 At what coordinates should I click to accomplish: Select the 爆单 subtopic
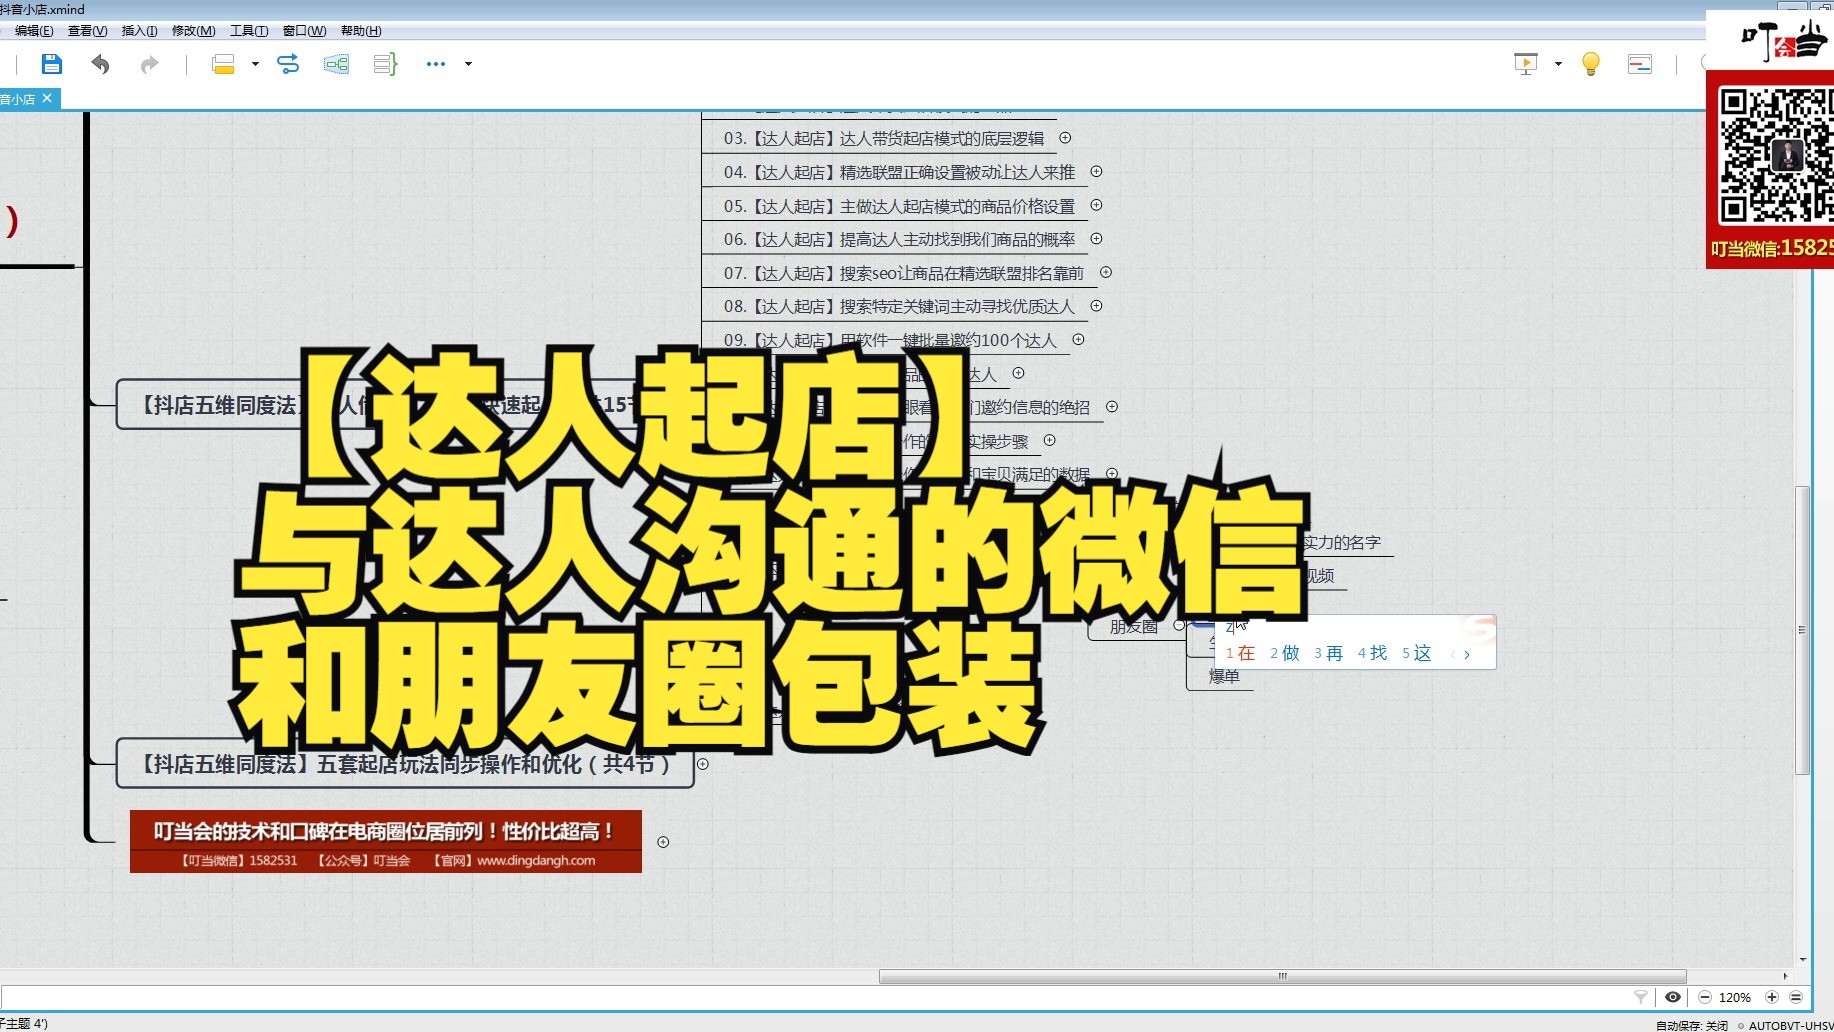click(x=1224, y=676)
